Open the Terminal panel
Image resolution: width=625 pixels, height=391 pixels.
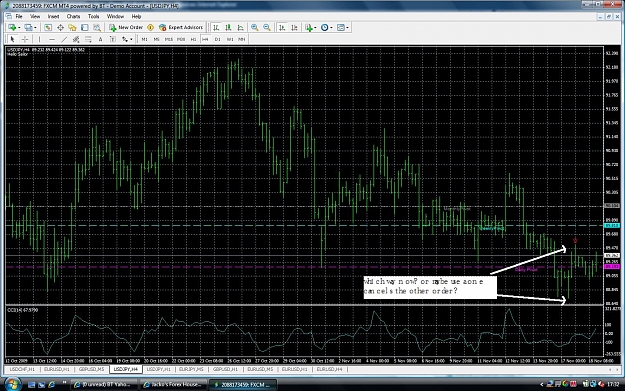(x=85, y=28)
